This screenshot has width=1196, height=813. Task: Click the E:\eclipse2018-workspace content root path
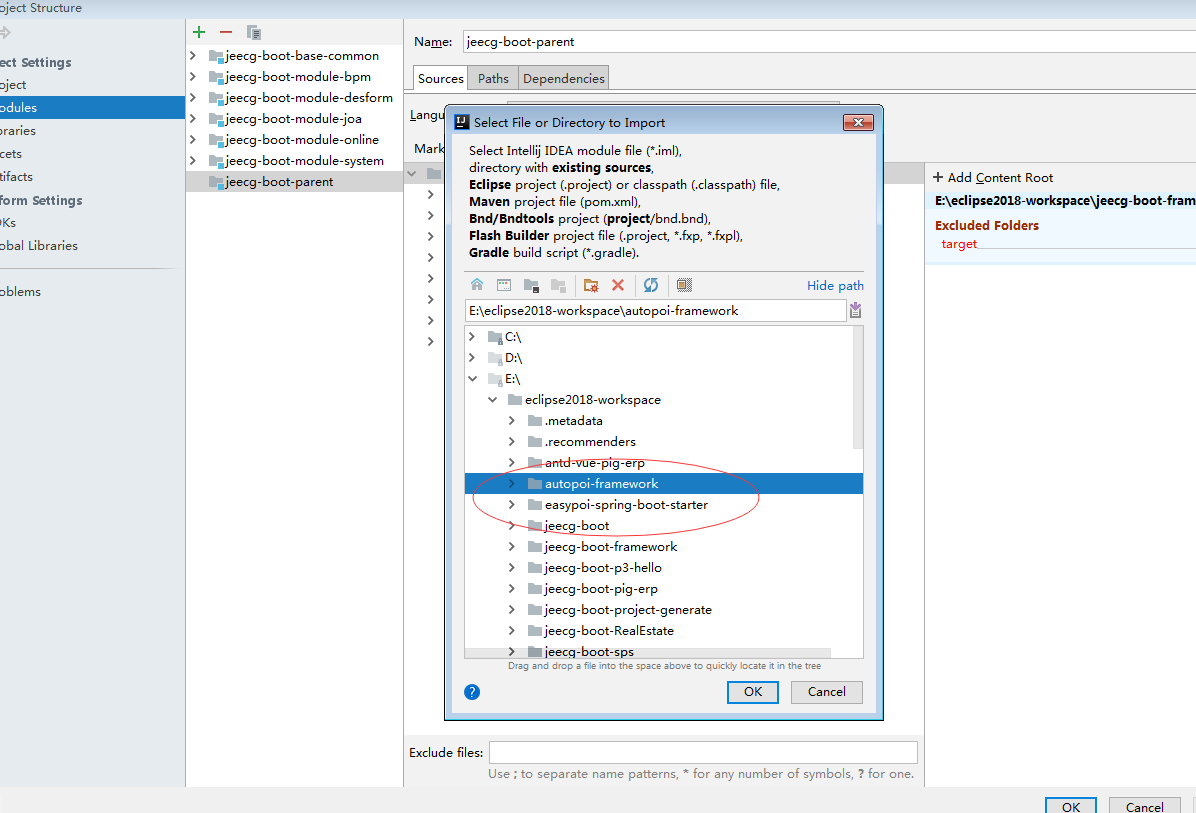click(1065, 201)
